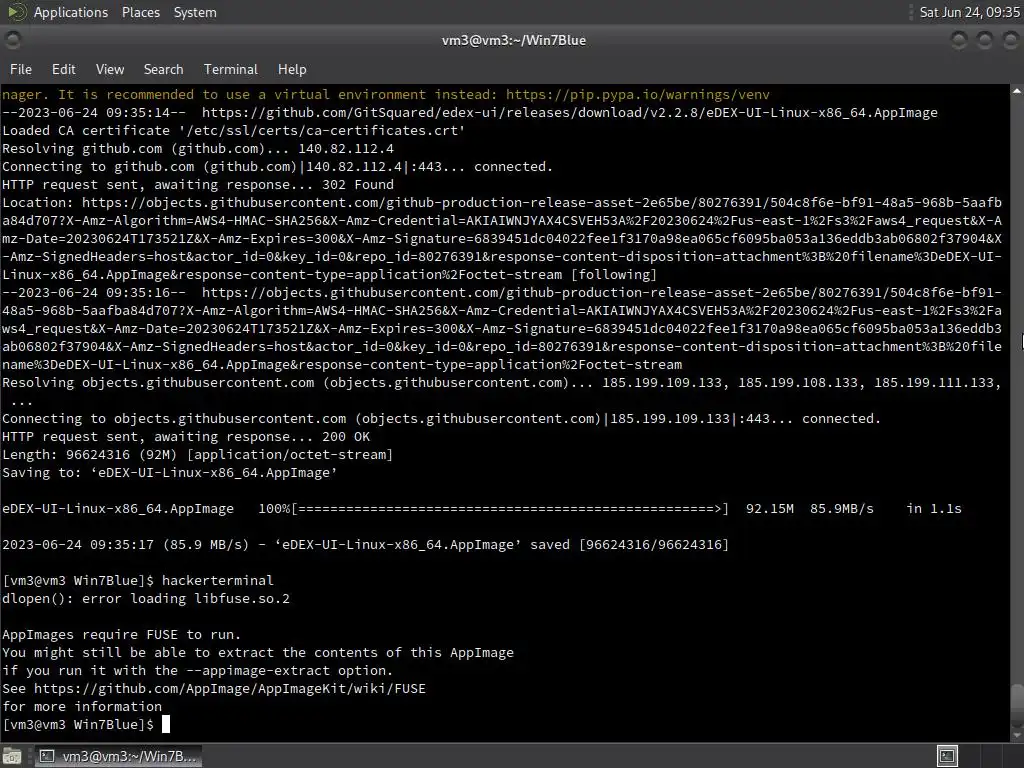Click scrollbar up arrow in terminal
The height and width of the screenshot is (768, 1024).
pos(1017,91)
